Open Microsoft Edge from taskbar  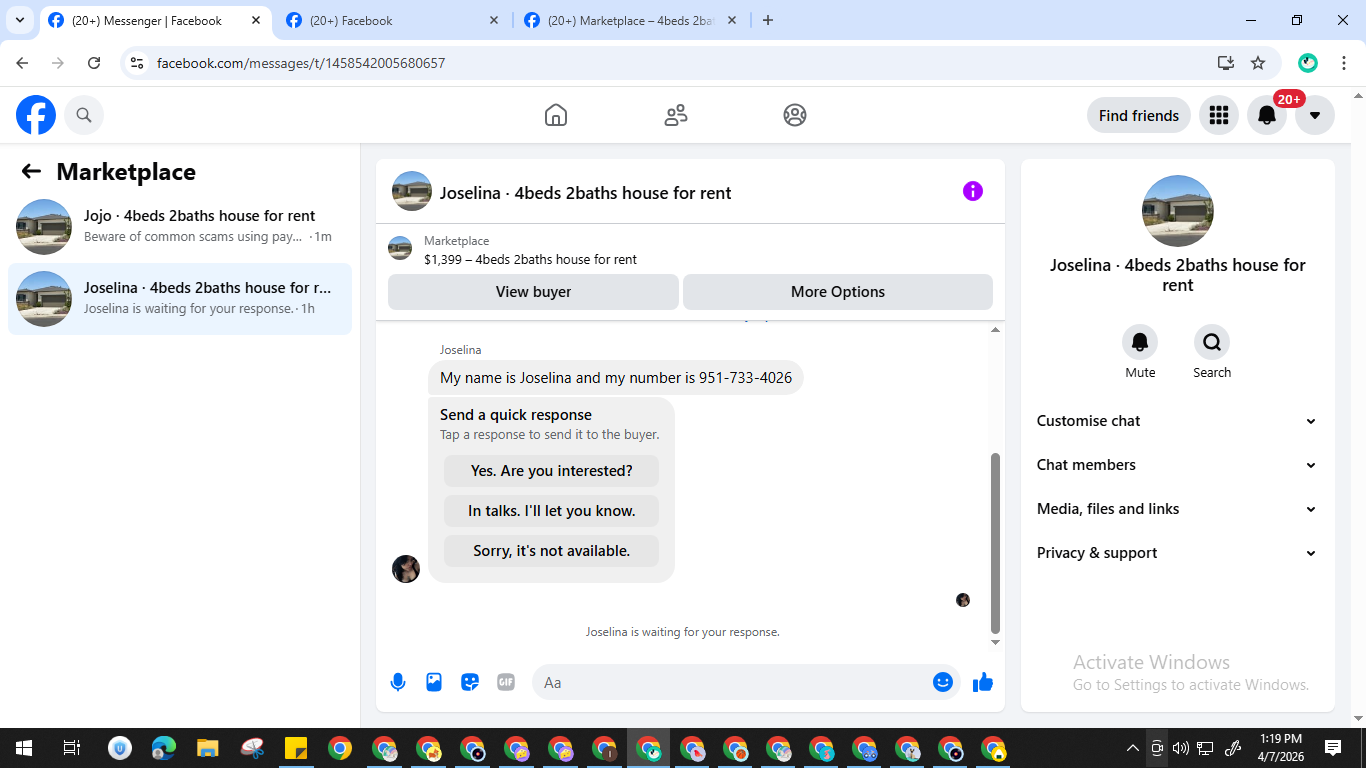[163, 748]
